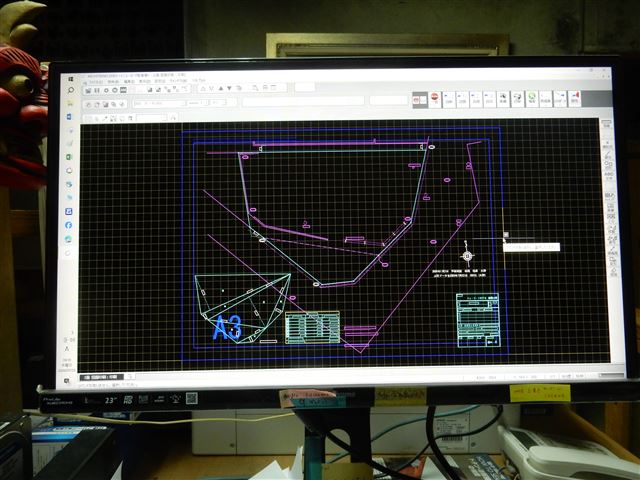Image resolution: width=640 pixels, height=480 pixels.
Task: Click the blue A3 label in drawing
Action: point(227,327)
